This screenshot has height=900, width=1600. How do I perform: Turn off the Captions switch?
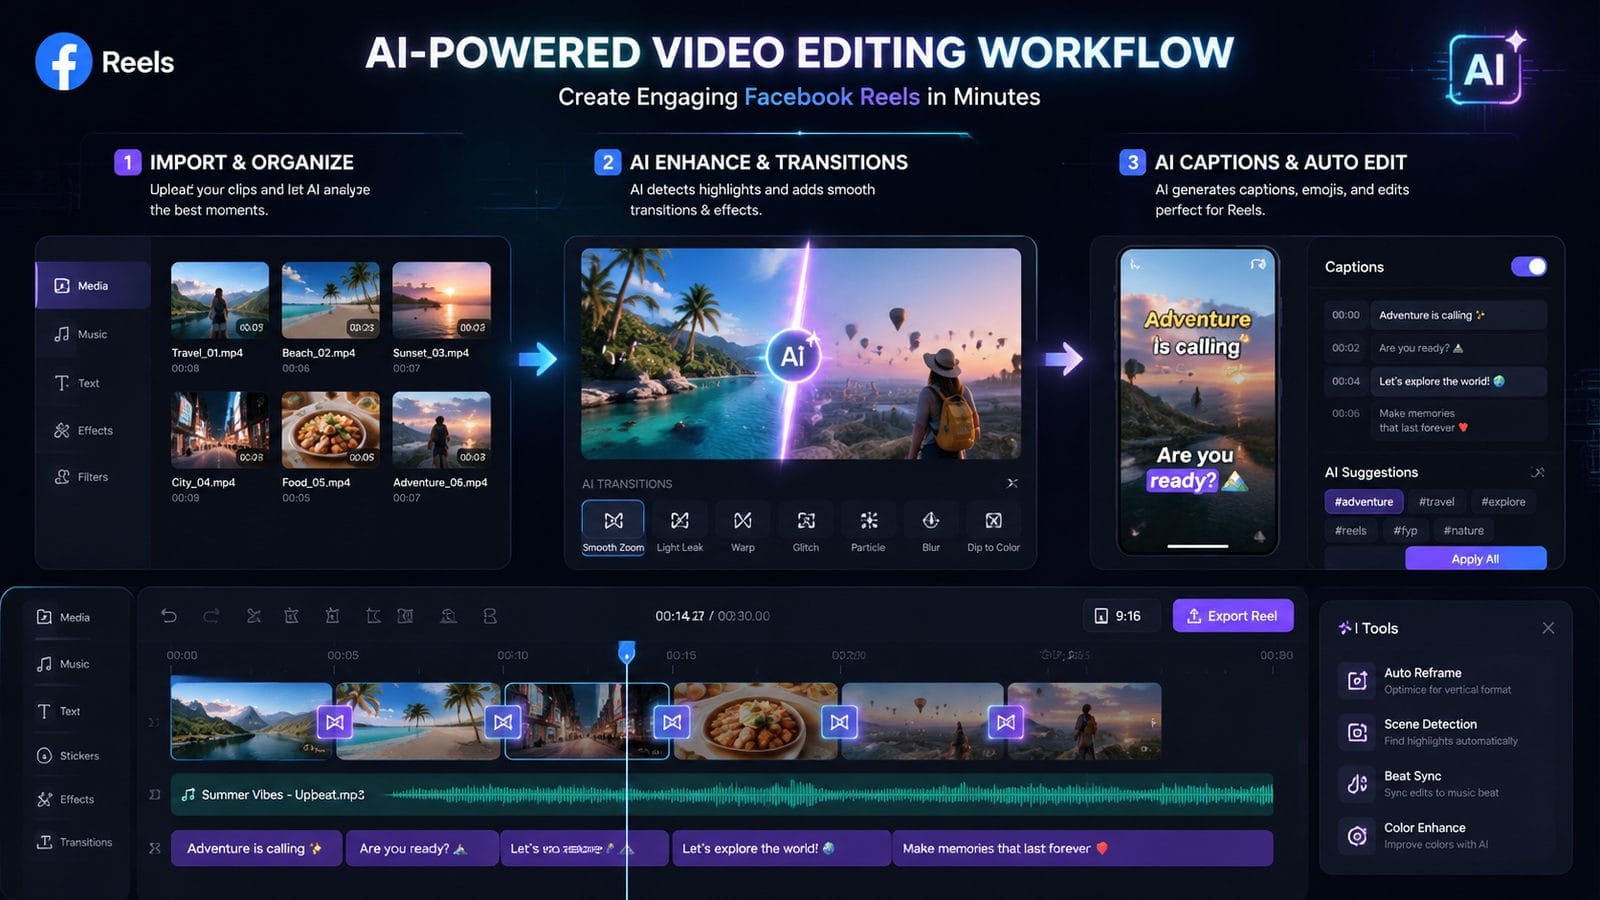tap(1529, 266)
